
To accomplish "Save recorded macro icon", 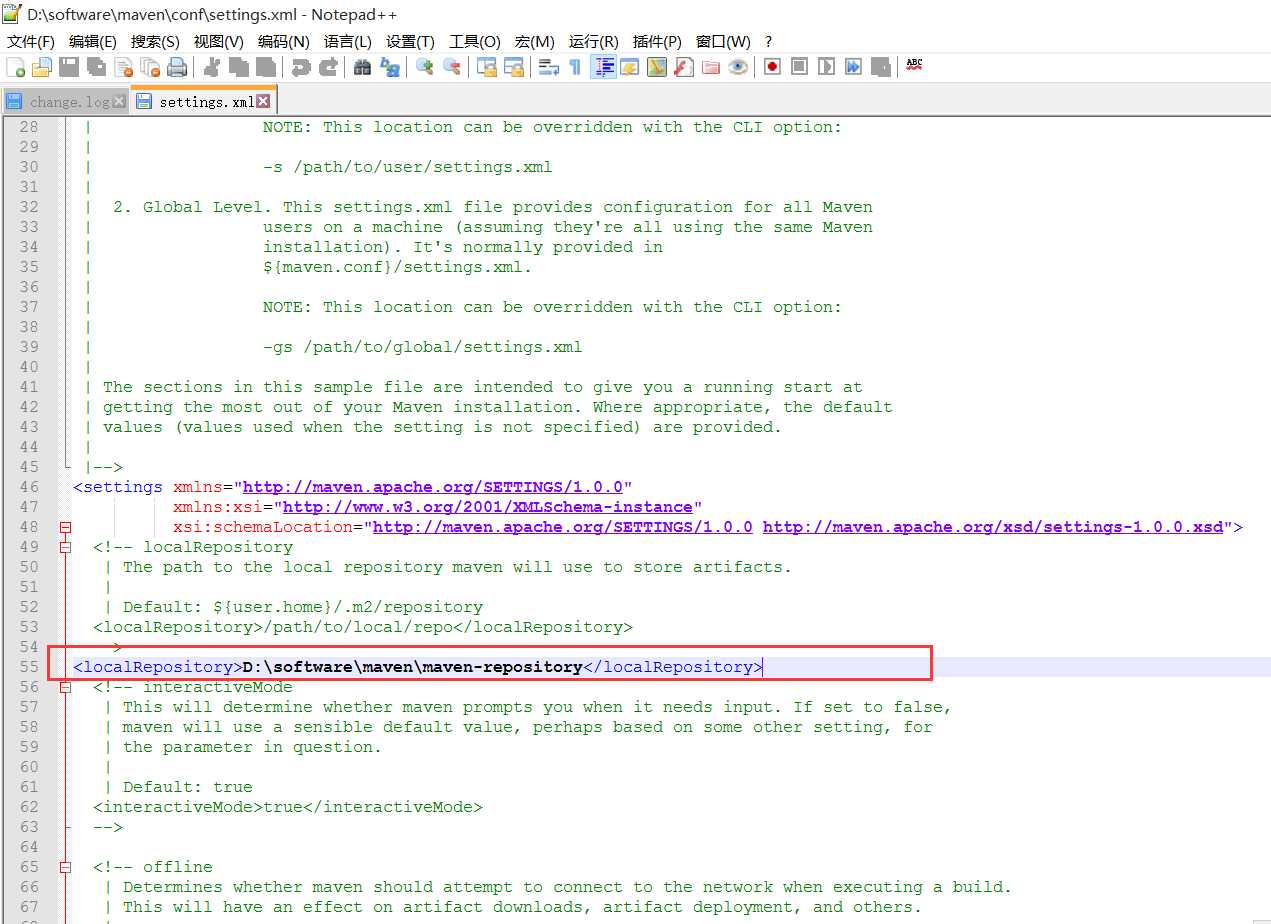I will pyautogui.click(x=880, y=67).
